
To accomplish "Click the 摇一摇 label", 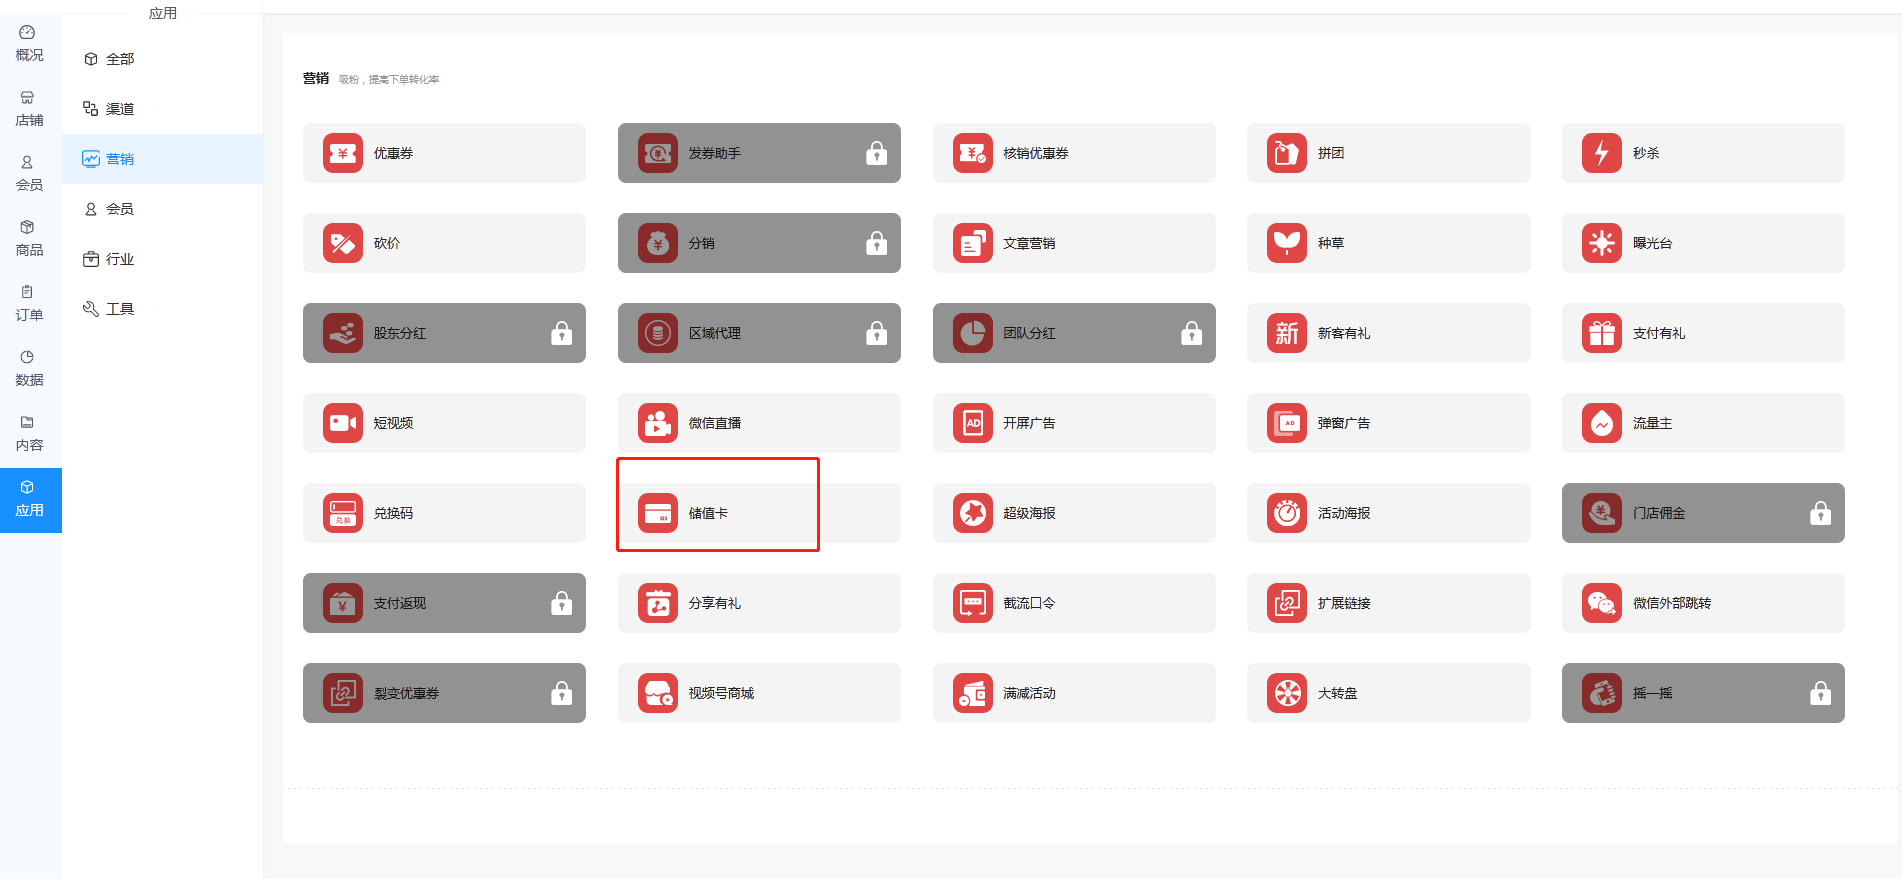I will point(1652,693).
